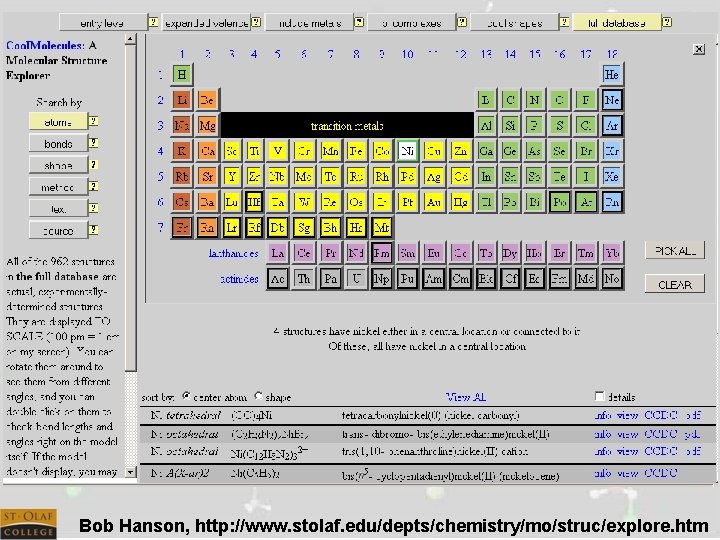Search by source button

58,230
